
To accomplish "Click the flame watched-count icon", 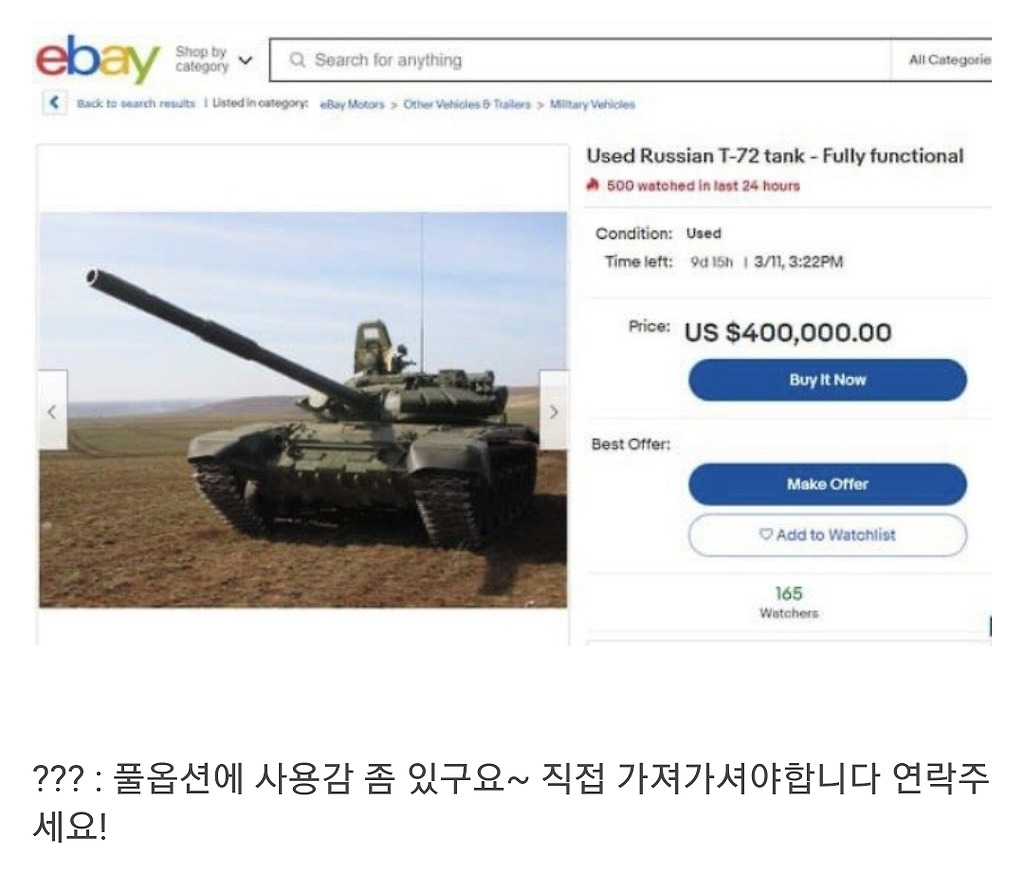I will [592, 185].
